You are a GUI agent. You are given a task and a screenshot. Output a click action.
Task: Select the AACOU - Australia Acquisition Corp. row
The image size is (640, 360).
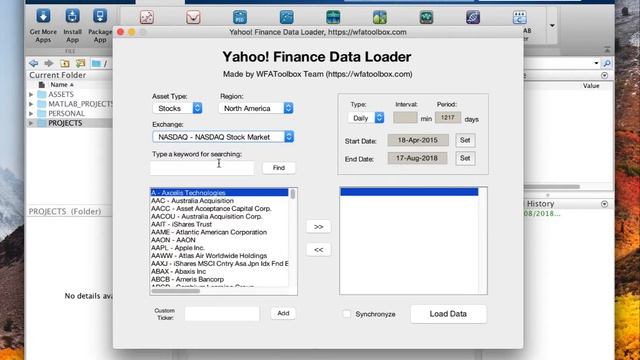pos(220,216)
